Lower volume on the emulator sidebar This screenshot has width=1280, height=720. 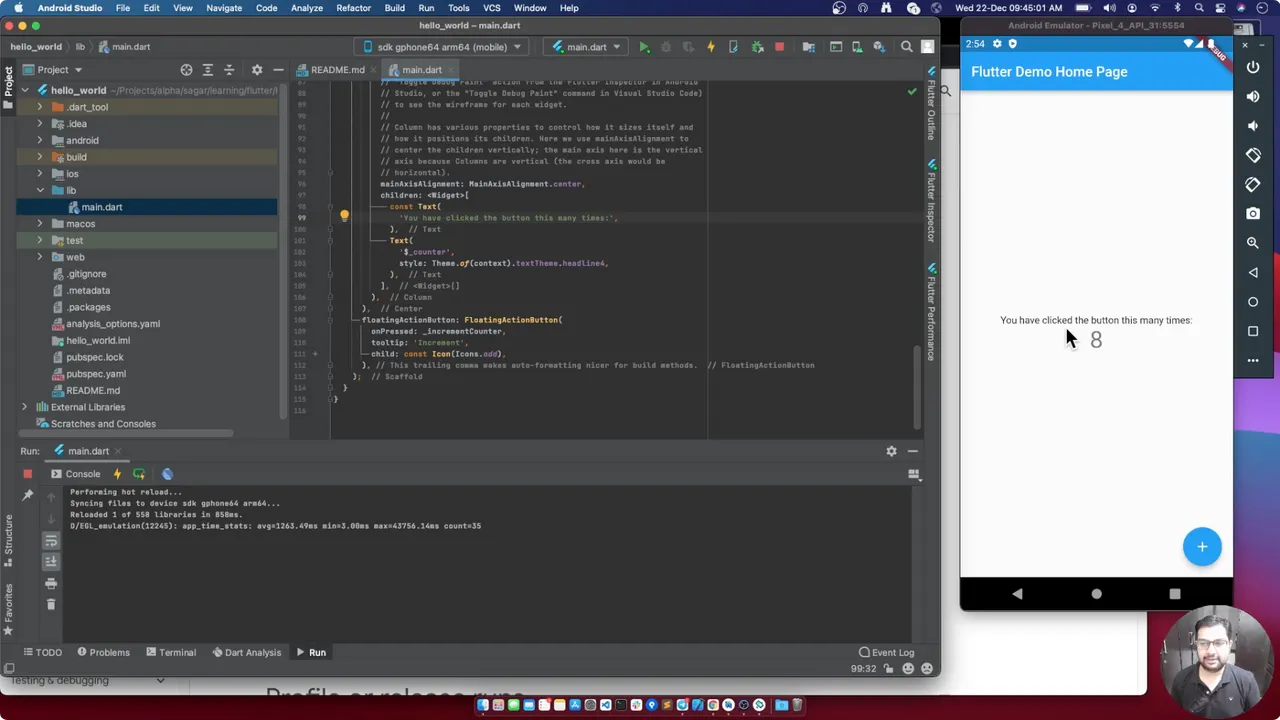coord(1253,126)
